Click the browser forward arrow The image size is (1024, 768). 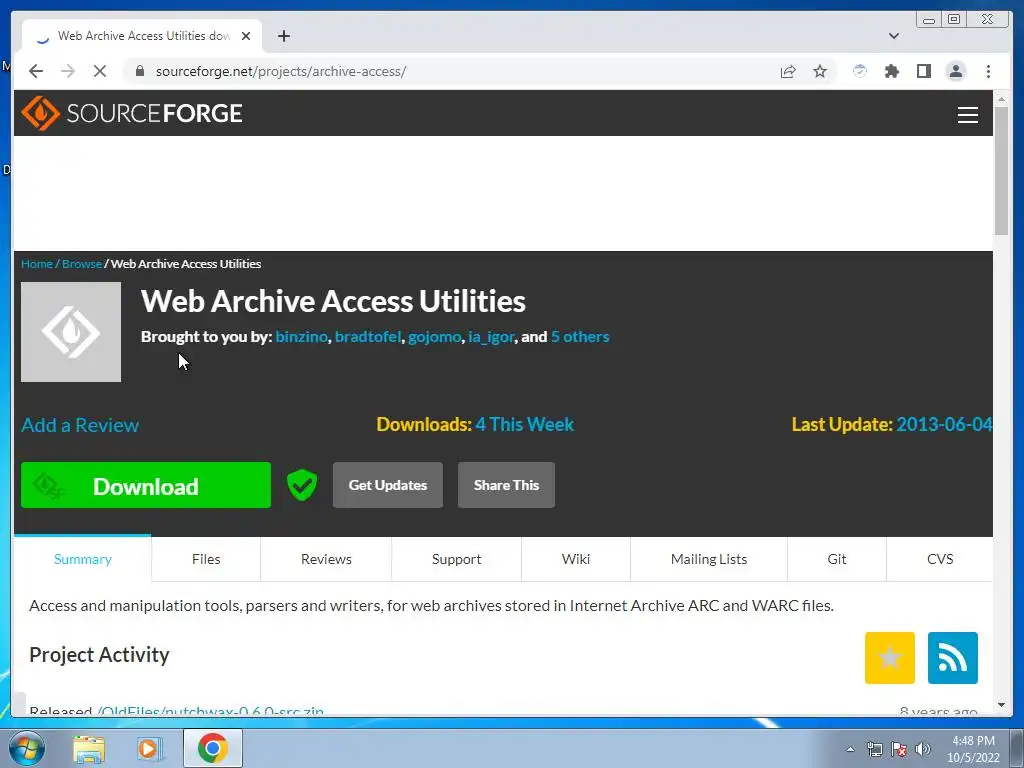click(x=68, y=71)
